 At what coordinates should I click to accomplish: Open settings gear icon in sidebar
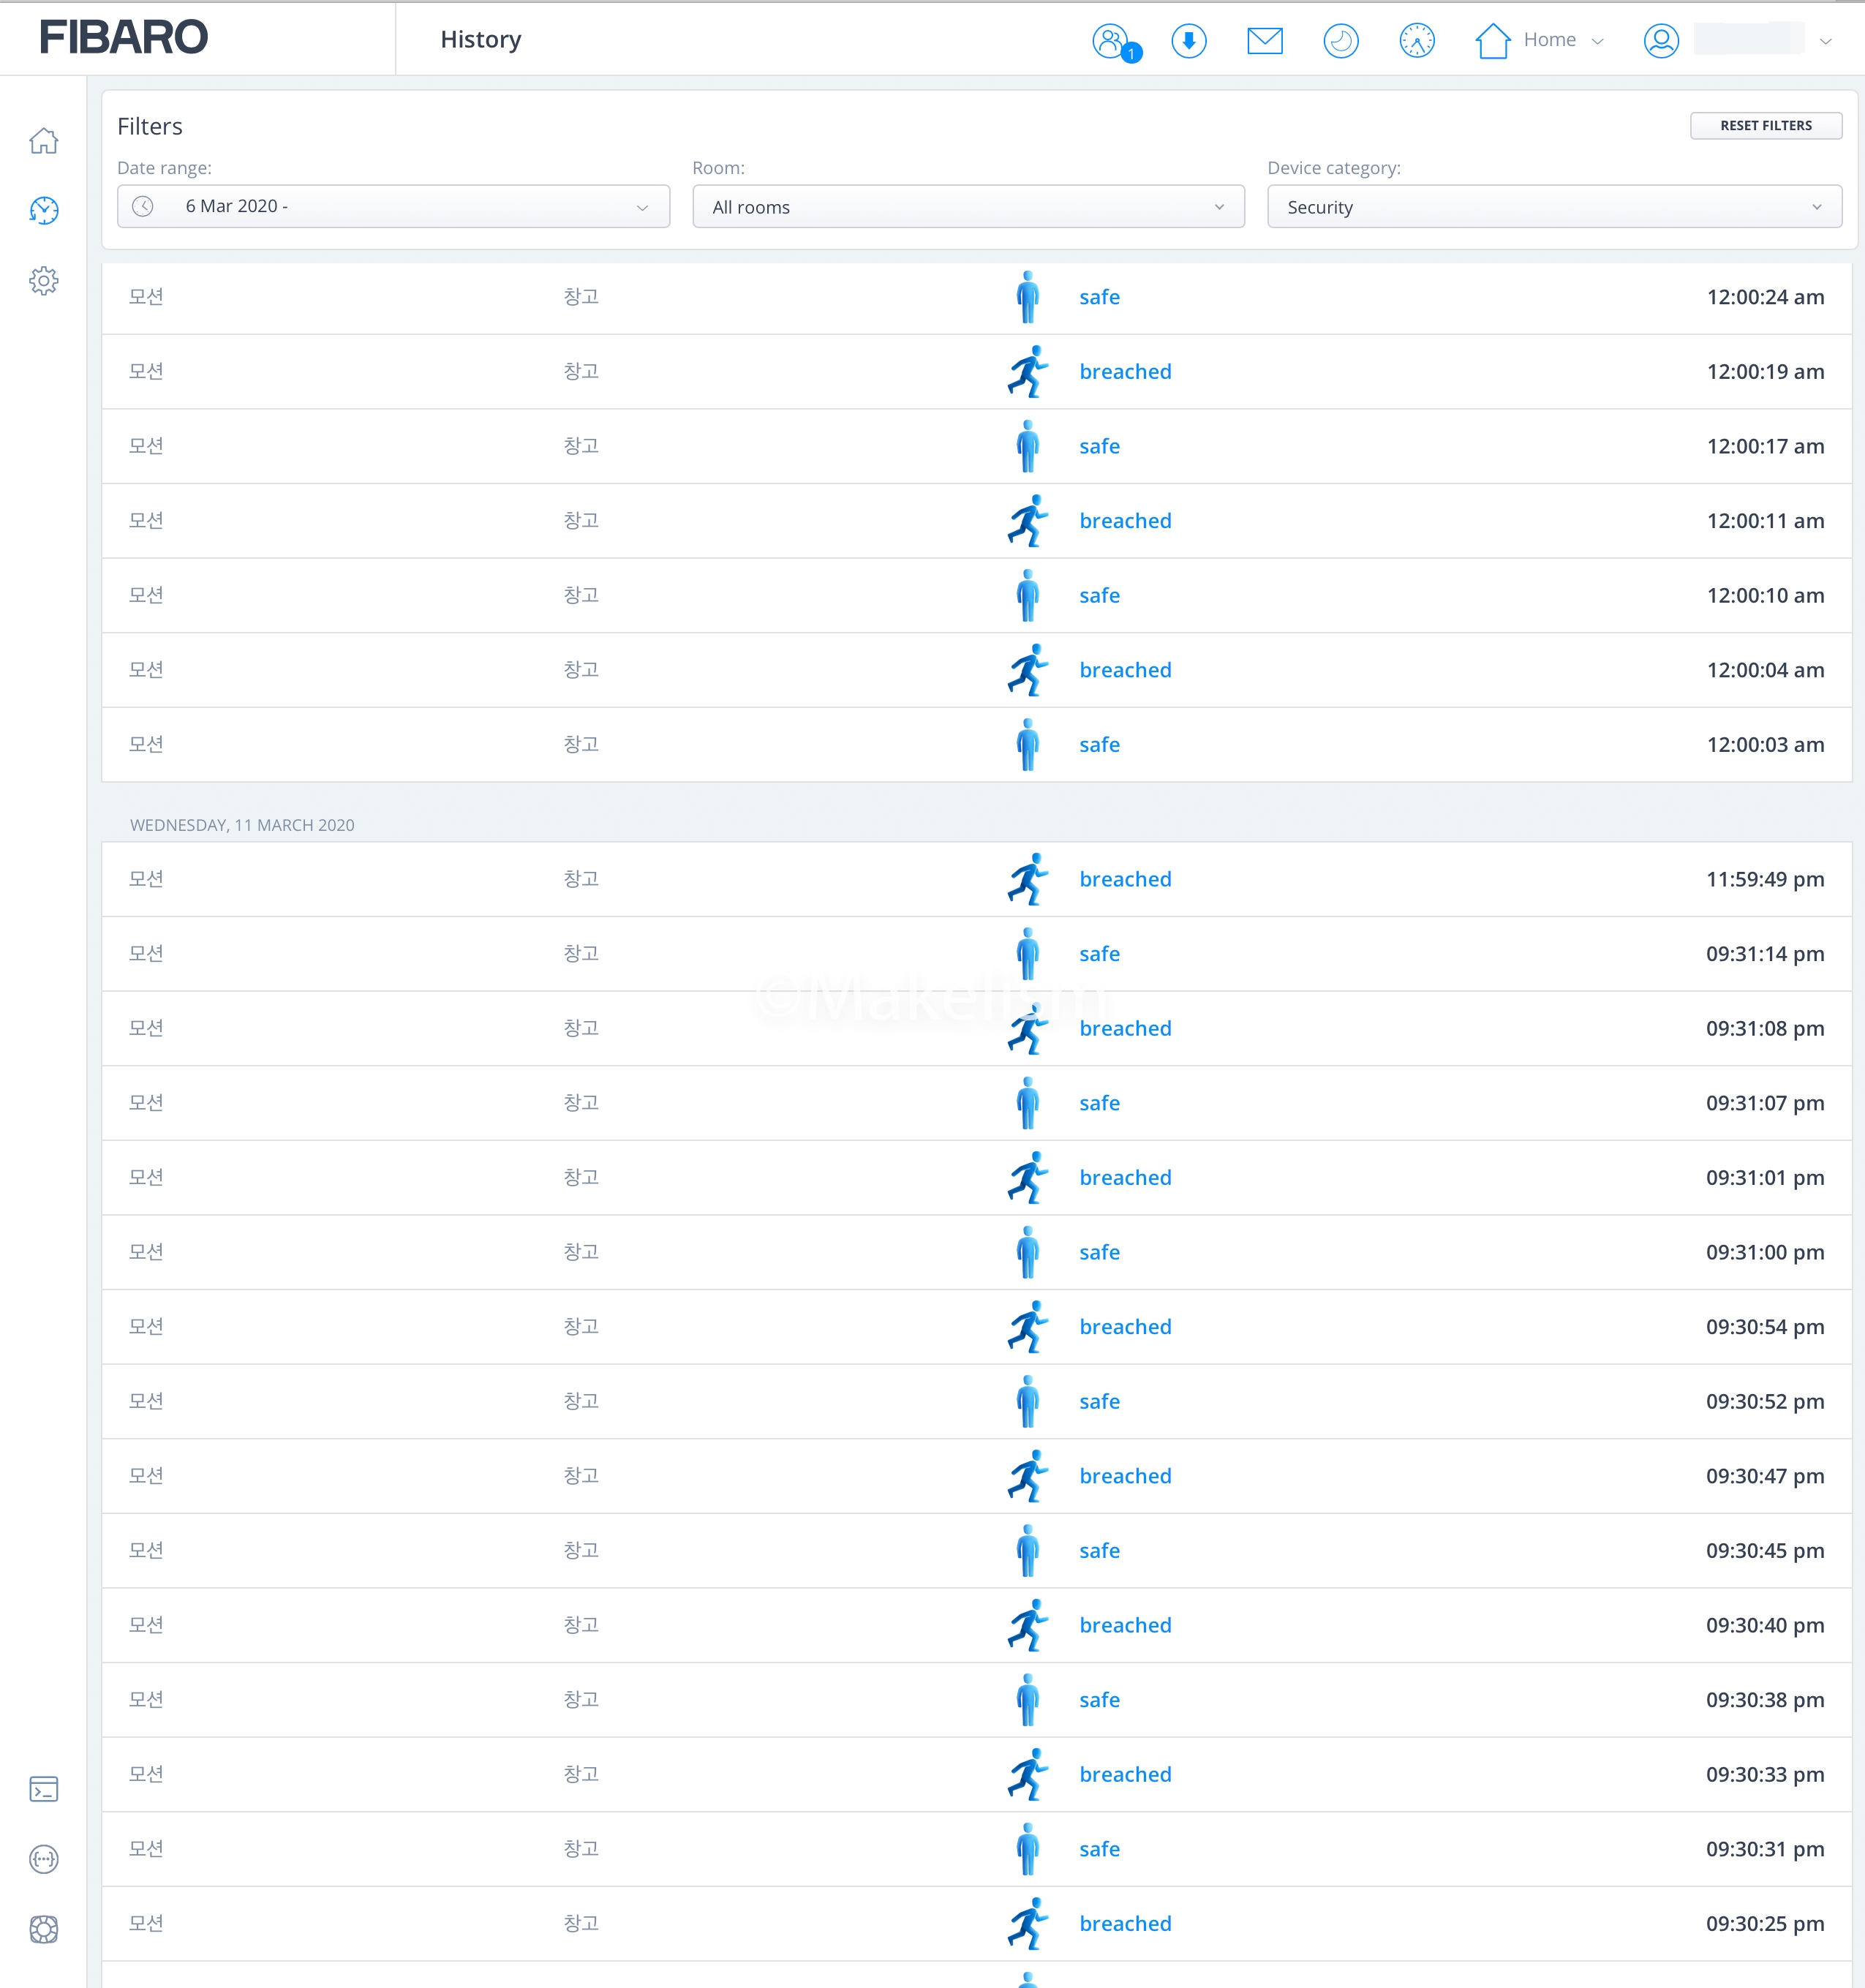(x=44, y=280)
